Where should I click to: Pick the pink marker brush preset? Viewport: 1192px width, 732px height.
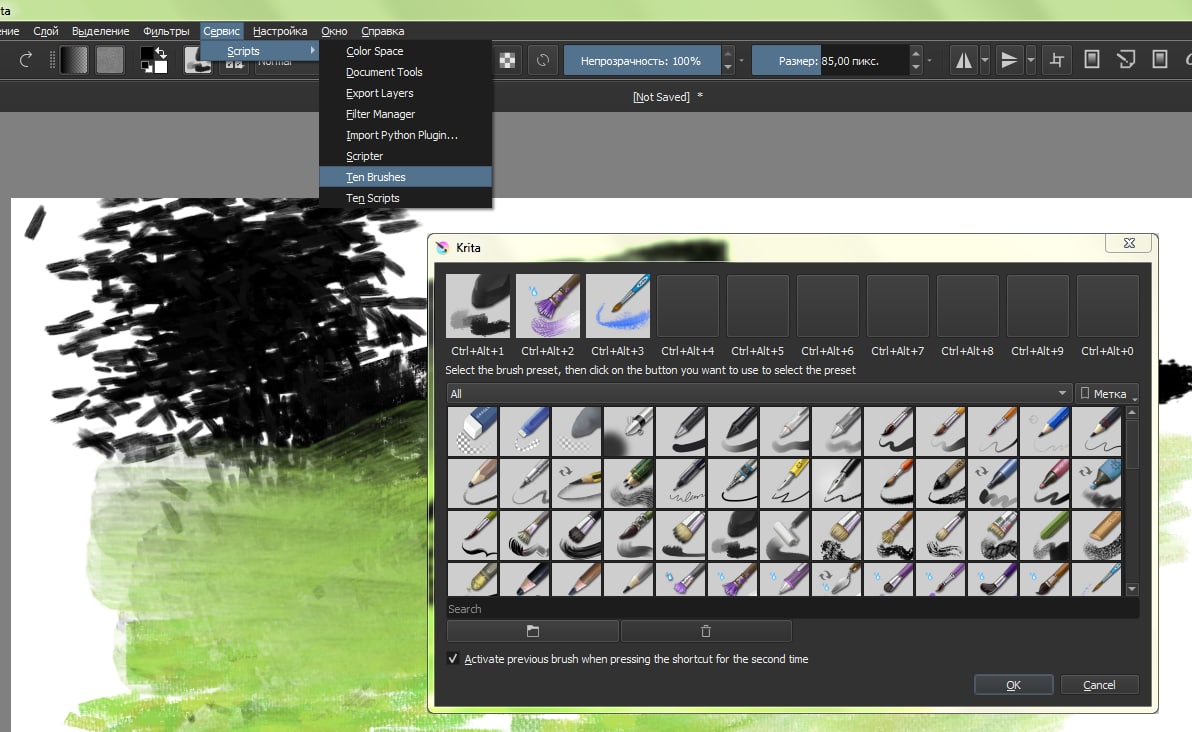pyautogui.click(x=1045, y=483)
